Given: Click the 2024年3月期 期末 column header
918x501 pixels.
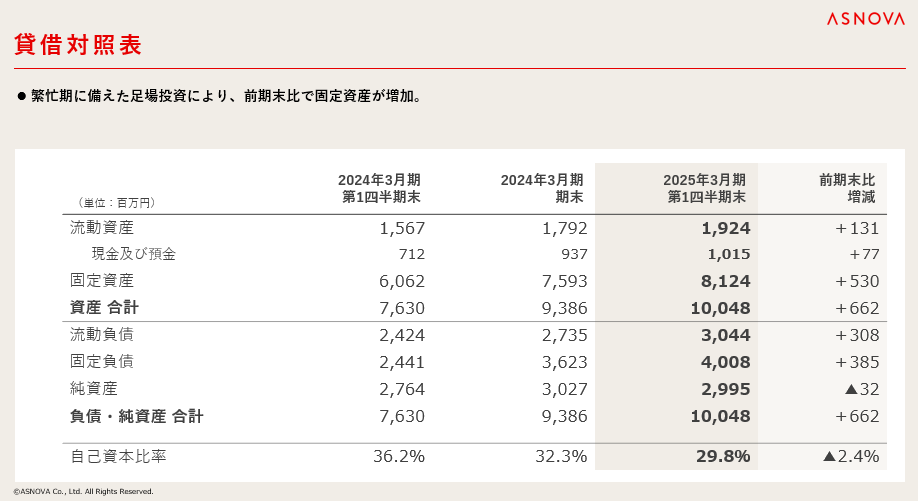Looking at the screenshot, I should tap(542, 188).
